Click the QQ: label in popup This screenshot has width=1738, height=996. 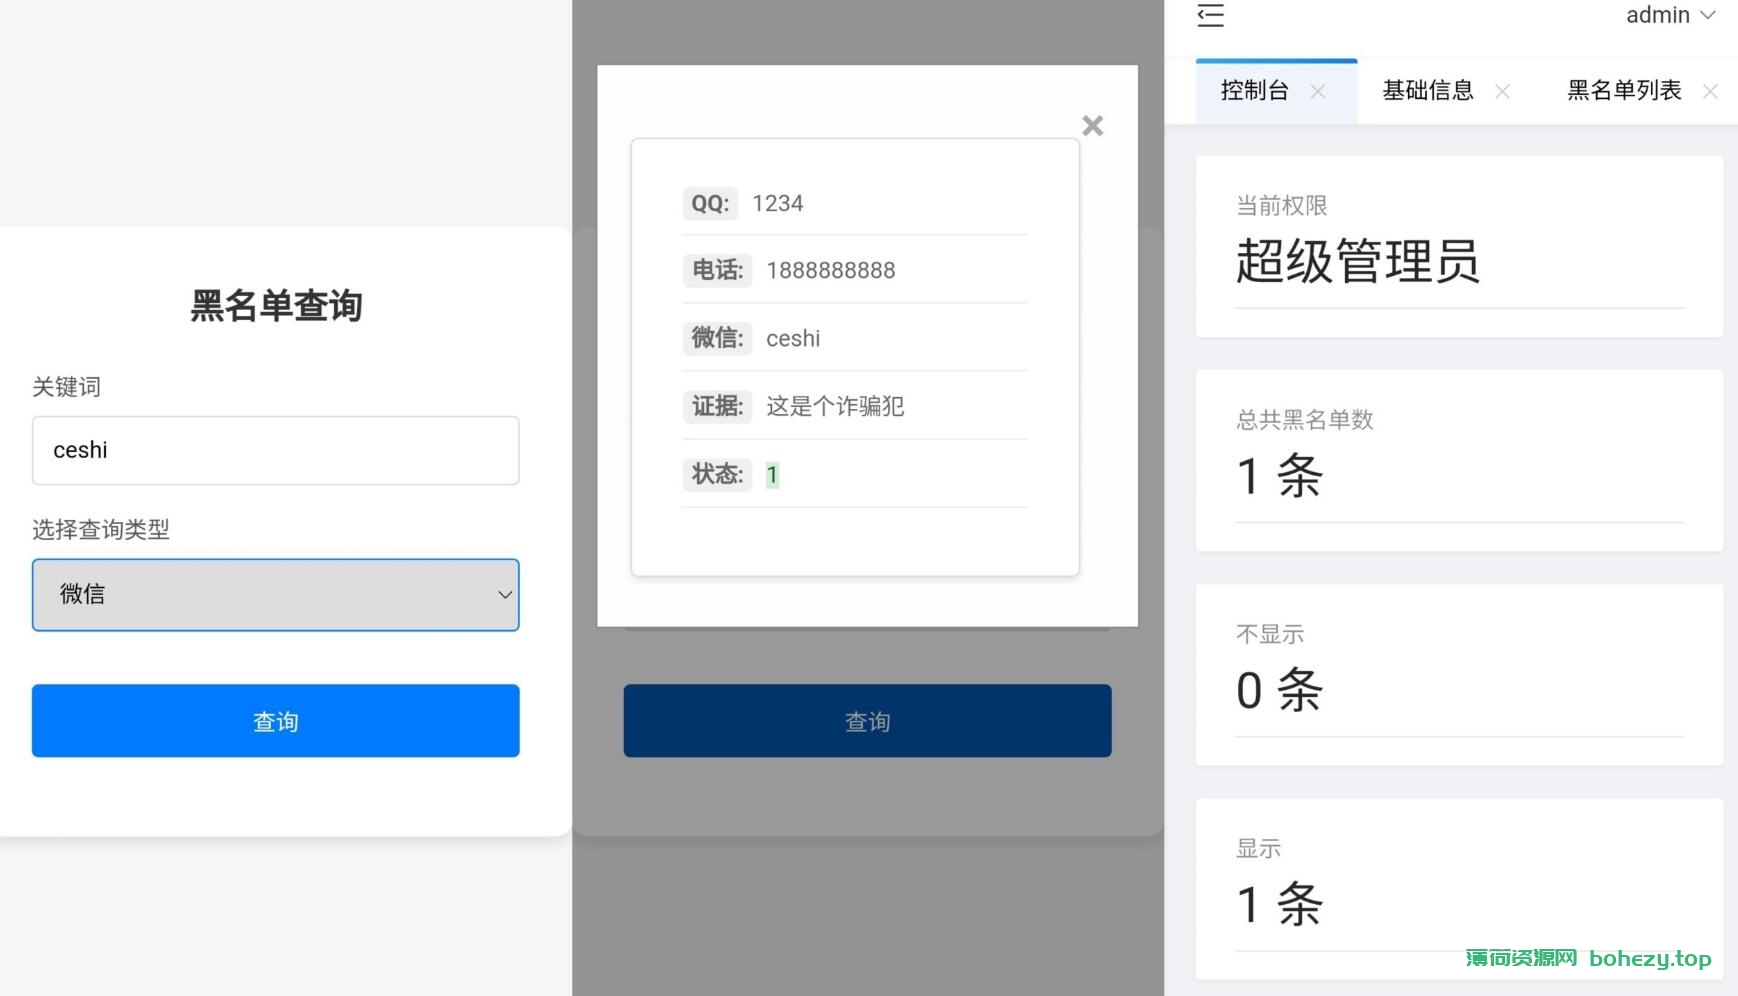tap(710, 204)
